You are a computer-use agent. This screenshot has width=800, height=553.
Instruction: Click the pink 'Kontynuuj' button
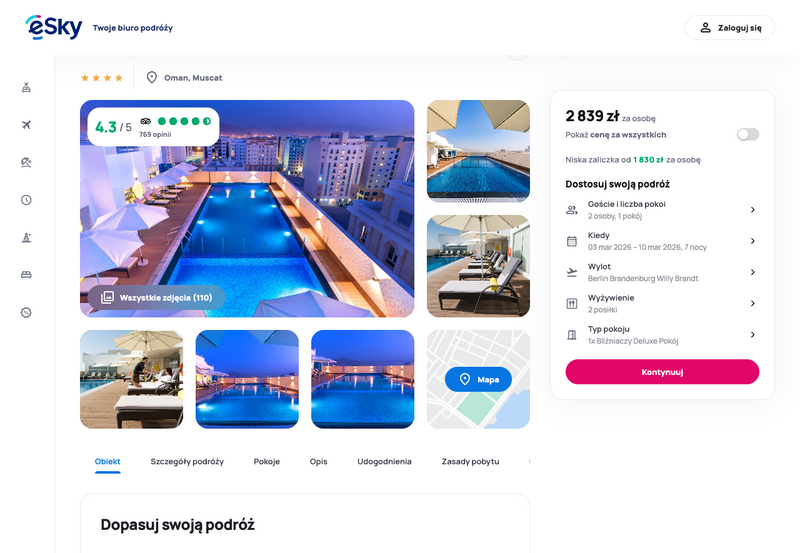click(x=662, y=372)
